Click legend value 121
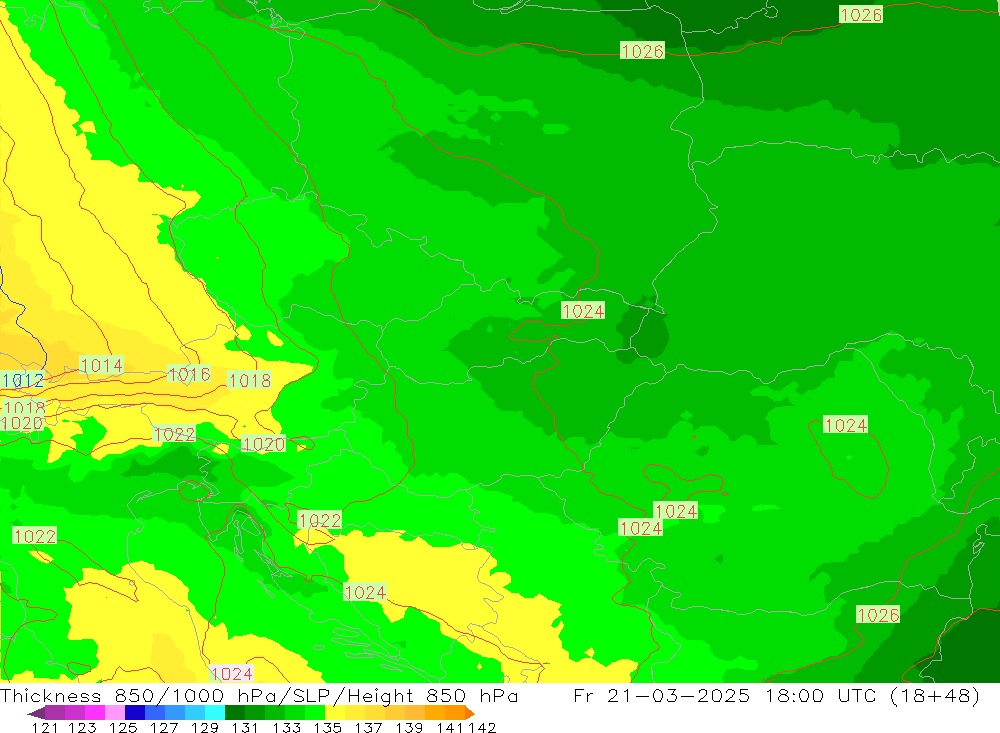Screen dimensions: 1000x733 (45, 727)
